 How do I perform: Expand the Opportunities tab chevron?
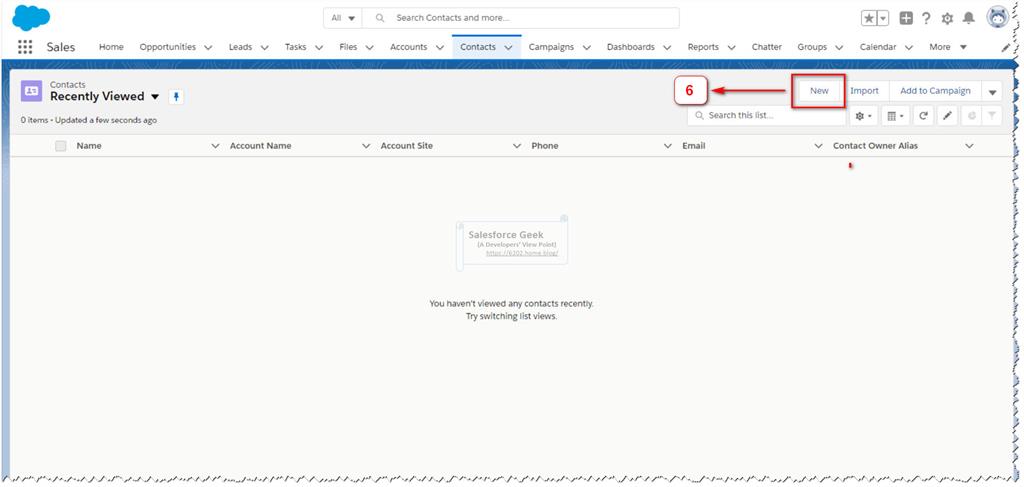point(208,48)
